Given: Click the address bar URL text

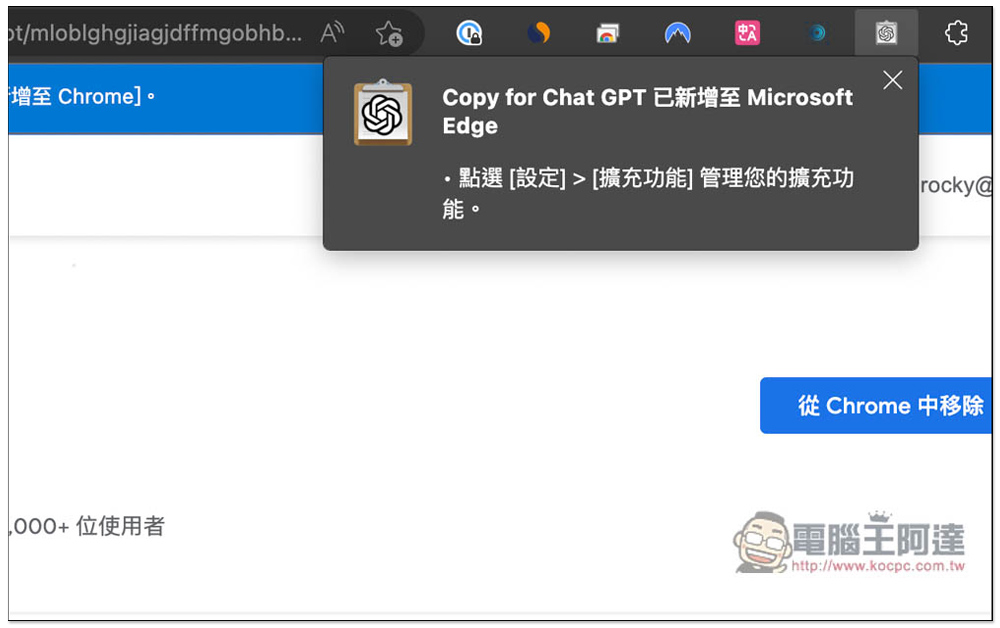Looking at the screenshot, I should [x=155, y=33].
